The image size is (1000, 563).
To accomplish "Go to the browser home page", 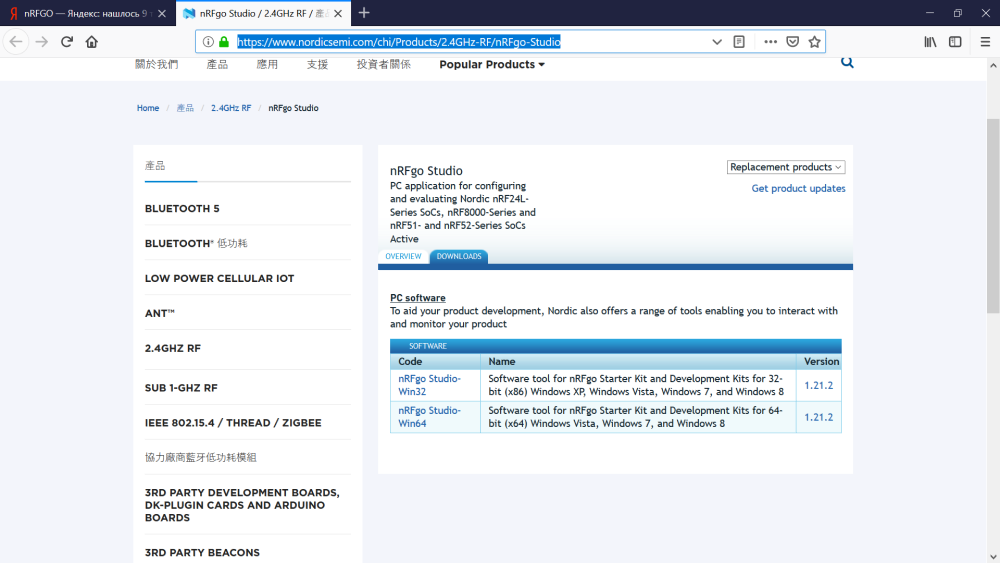I will (x=92, y=42).
